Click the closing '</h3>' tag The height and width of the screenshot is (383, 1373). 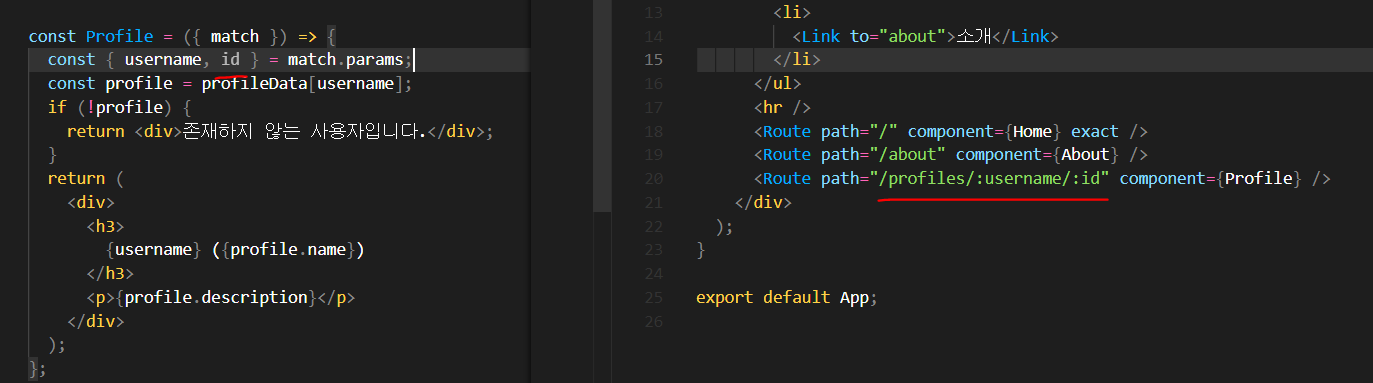coord(110,274)
